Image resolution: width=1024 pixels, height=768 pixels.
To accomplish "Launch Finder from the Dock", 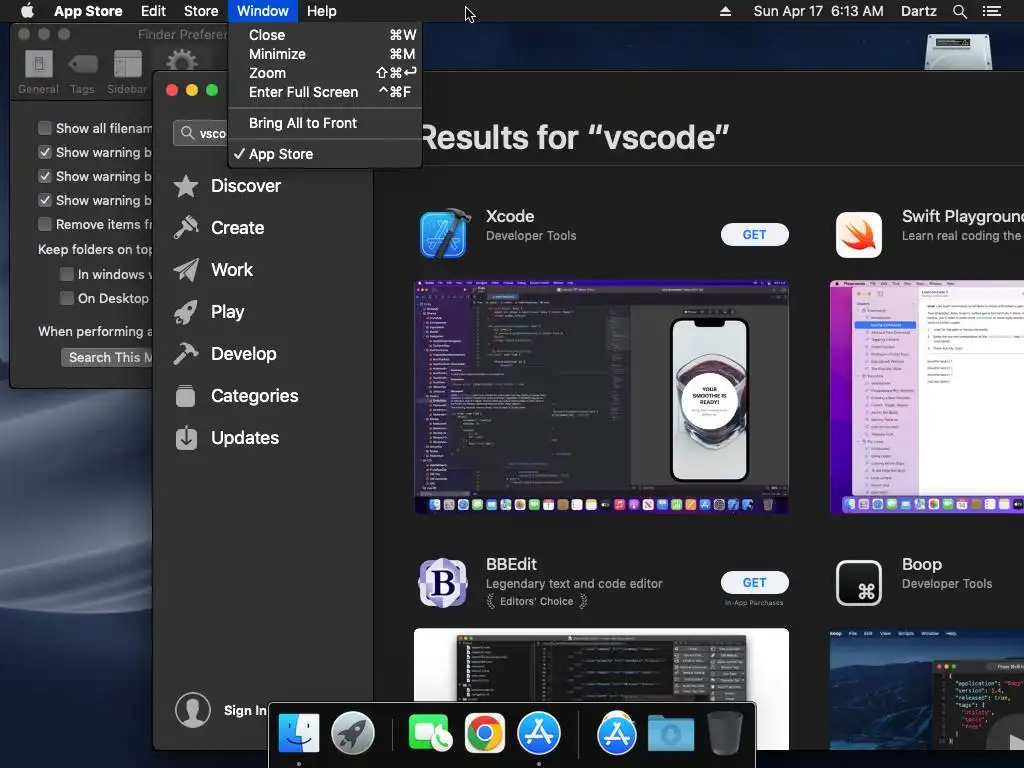I will pyautogui.click(x=299, y=733).
